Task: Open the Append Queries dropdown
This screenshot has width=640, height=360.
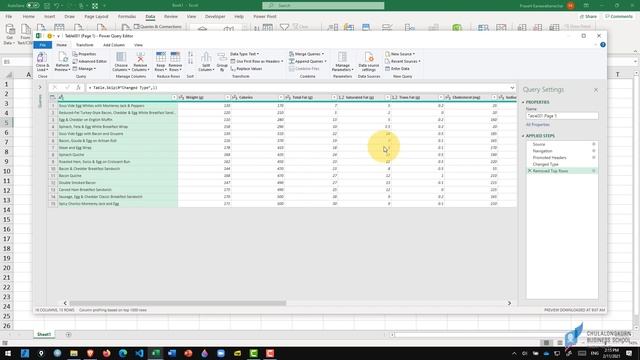Action: [x=308, y=61]
